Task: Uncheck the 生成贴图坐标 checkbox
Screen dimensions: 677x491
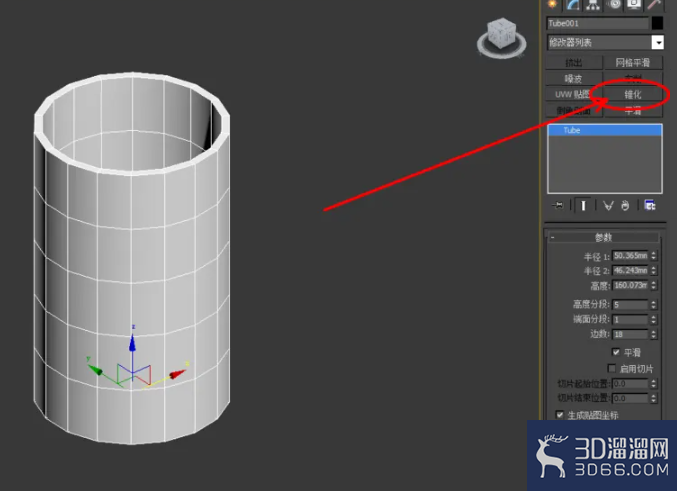Action: click(560, 415)
